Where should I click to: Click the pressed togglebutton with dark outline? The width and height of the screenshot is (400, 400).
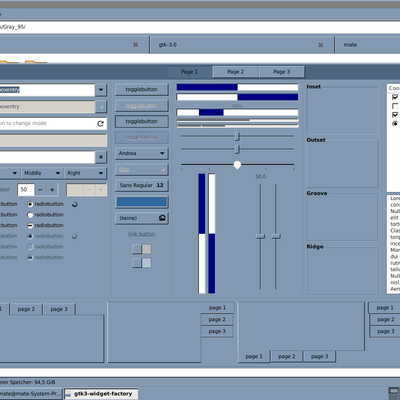click(142, 121)
